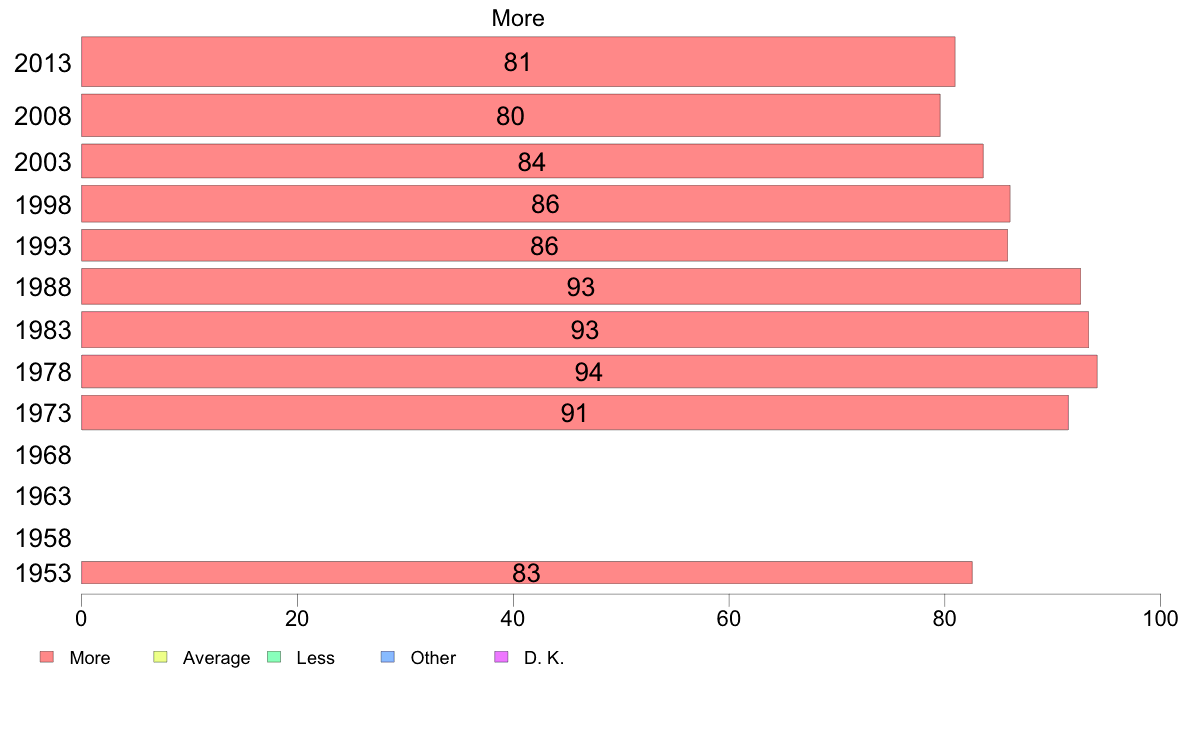
Task: Select the 1973 bar showing 91
Action: pyautogui.click(x=574, y=413)
